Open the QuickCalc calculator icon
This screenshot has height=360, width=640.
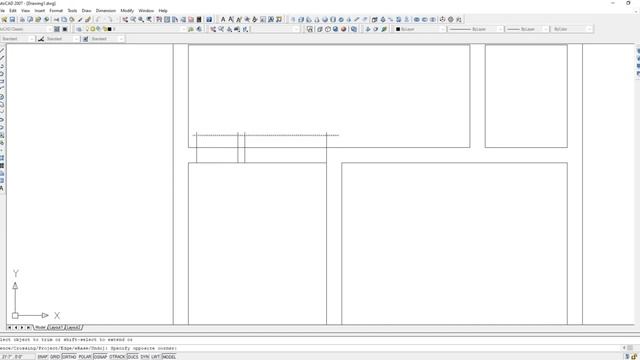[199, 19]
